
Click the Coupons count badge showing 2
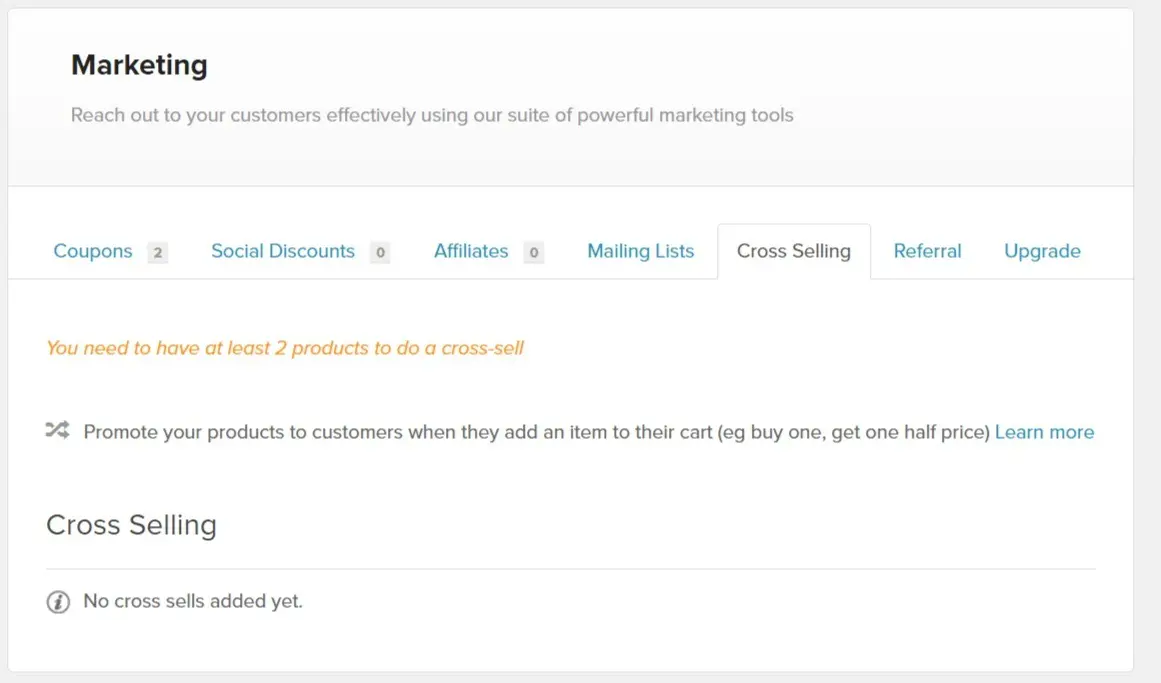pyautogui.click(x=157, y=253)
